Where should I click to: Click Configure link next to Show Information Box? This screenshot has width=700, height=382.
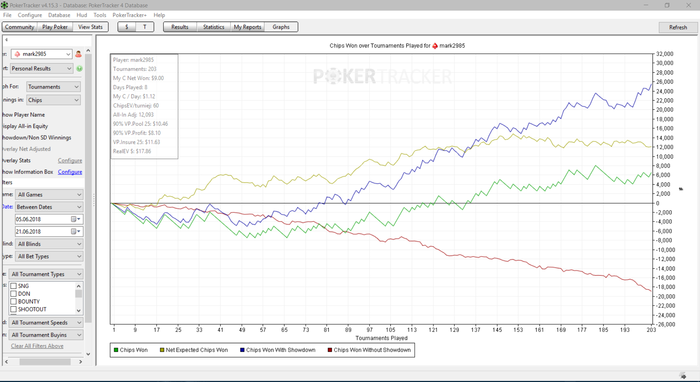[x=70, y=172]
